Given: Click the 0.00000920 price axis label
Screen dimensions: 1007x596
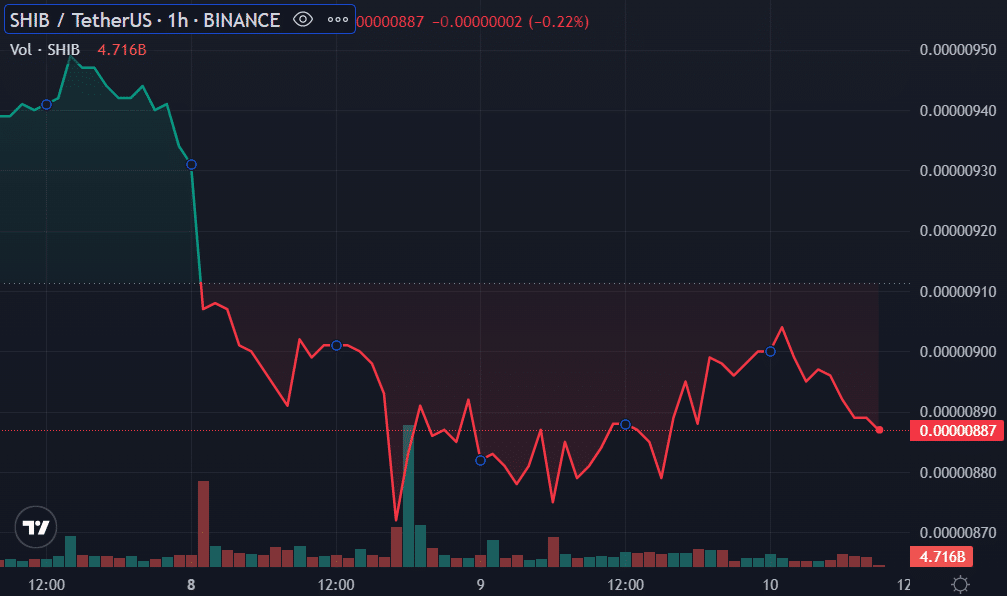Looking at the screenshot, I should coord(958,231).
